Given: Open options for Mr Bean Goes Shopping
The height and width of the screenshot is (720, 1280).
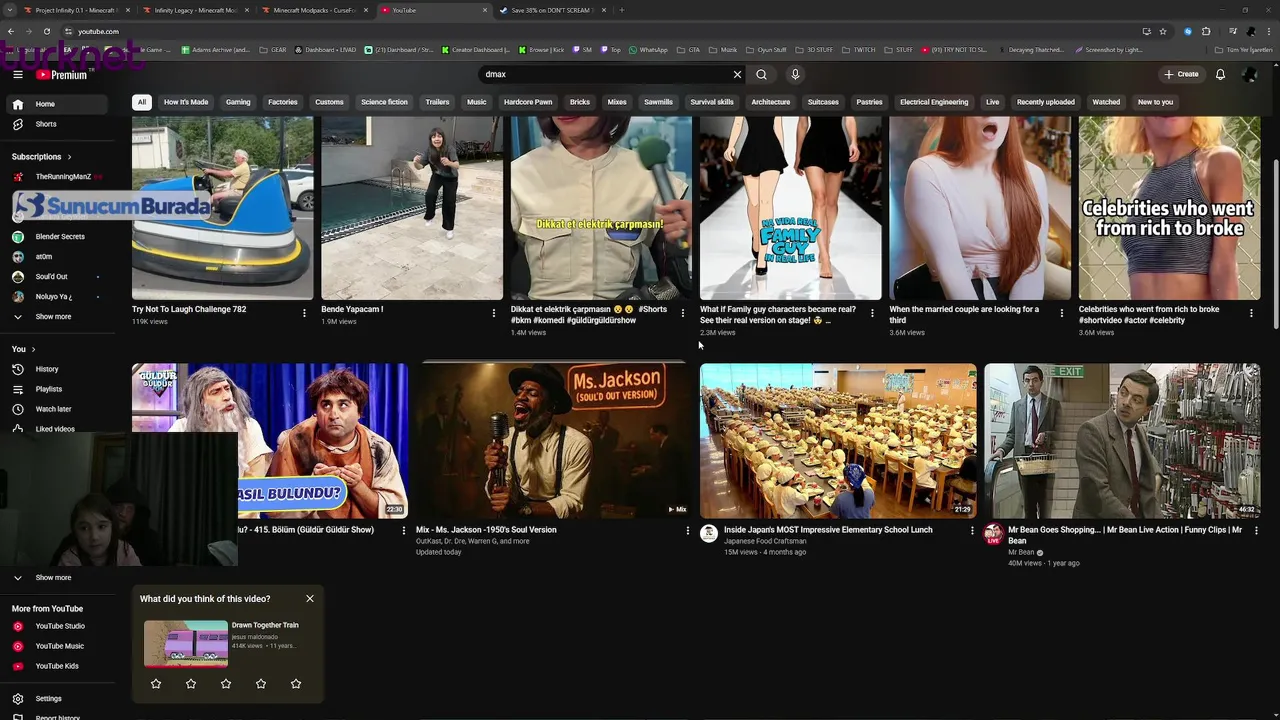Looking at the screenshot, I should click(x=1256, y=531).
